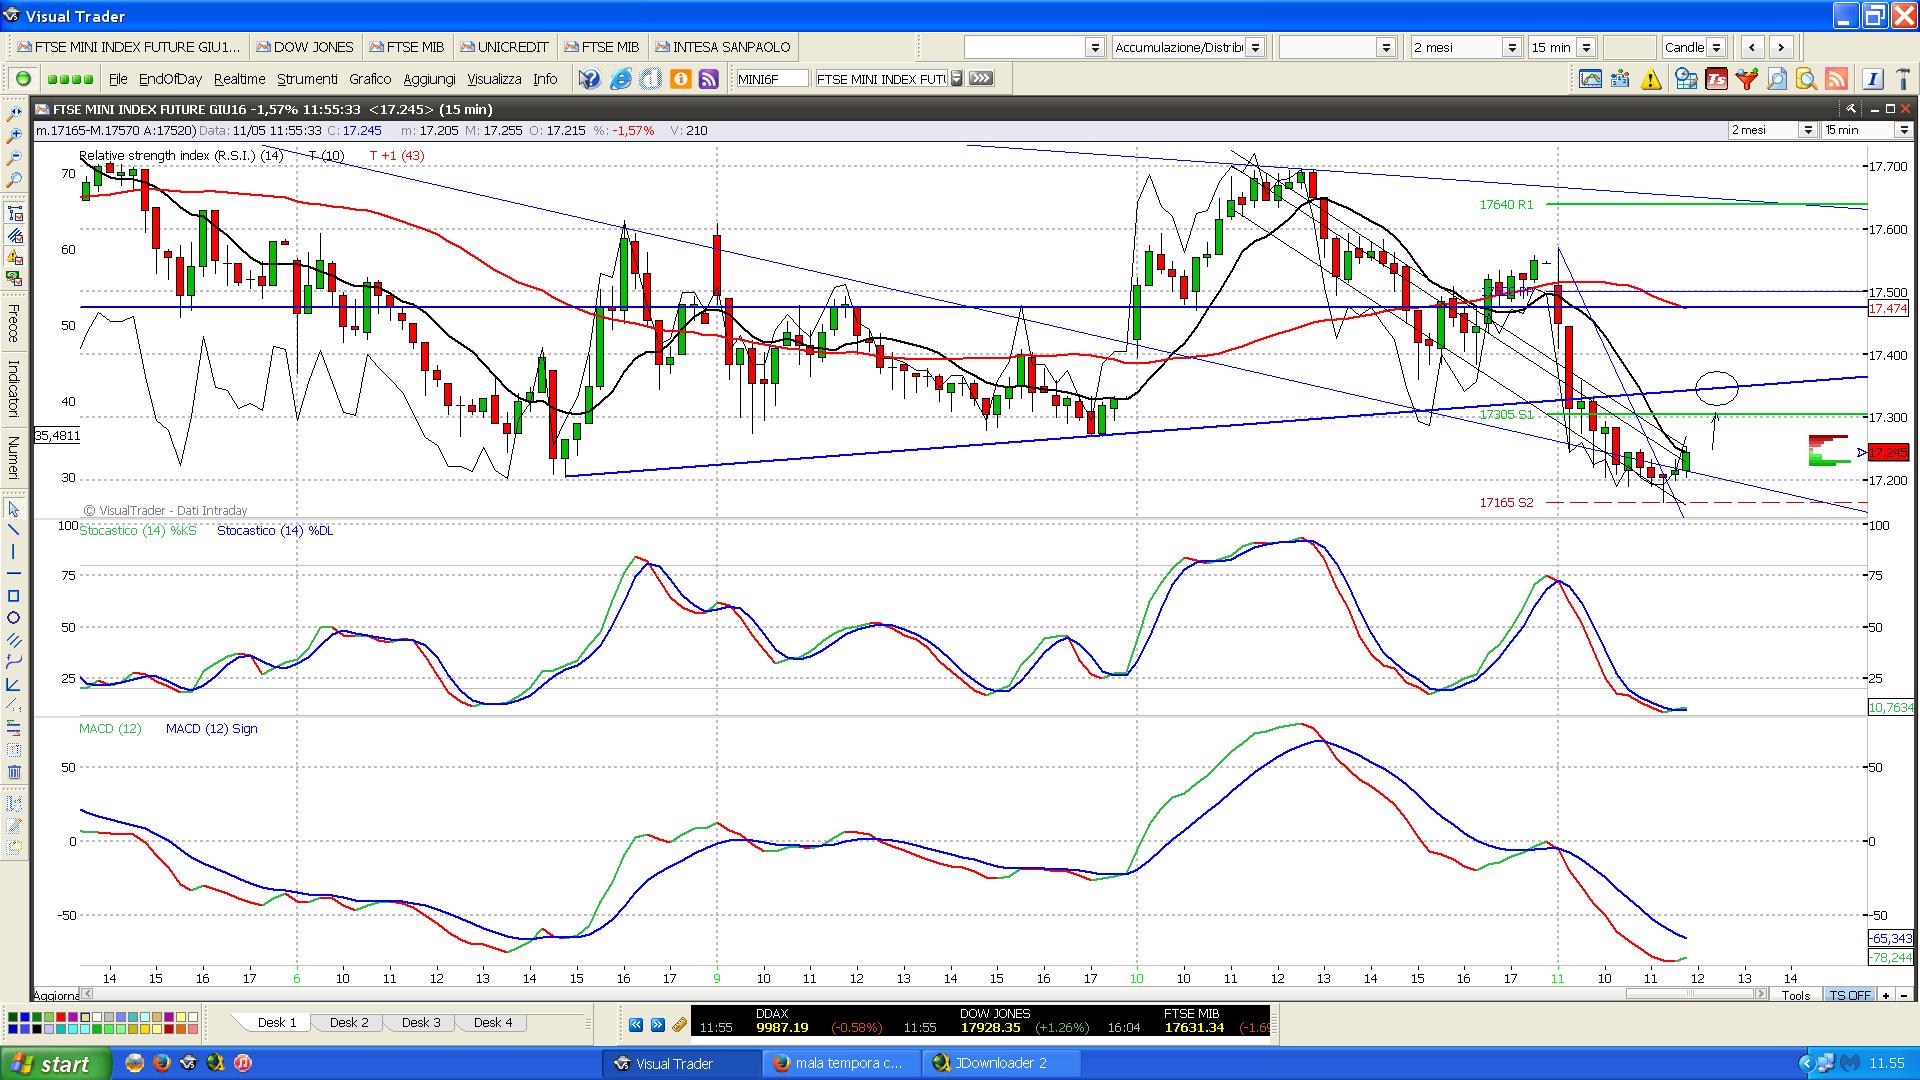
Task: Click the go arrows button beside symbol name
Action: (x=981, y=78)
